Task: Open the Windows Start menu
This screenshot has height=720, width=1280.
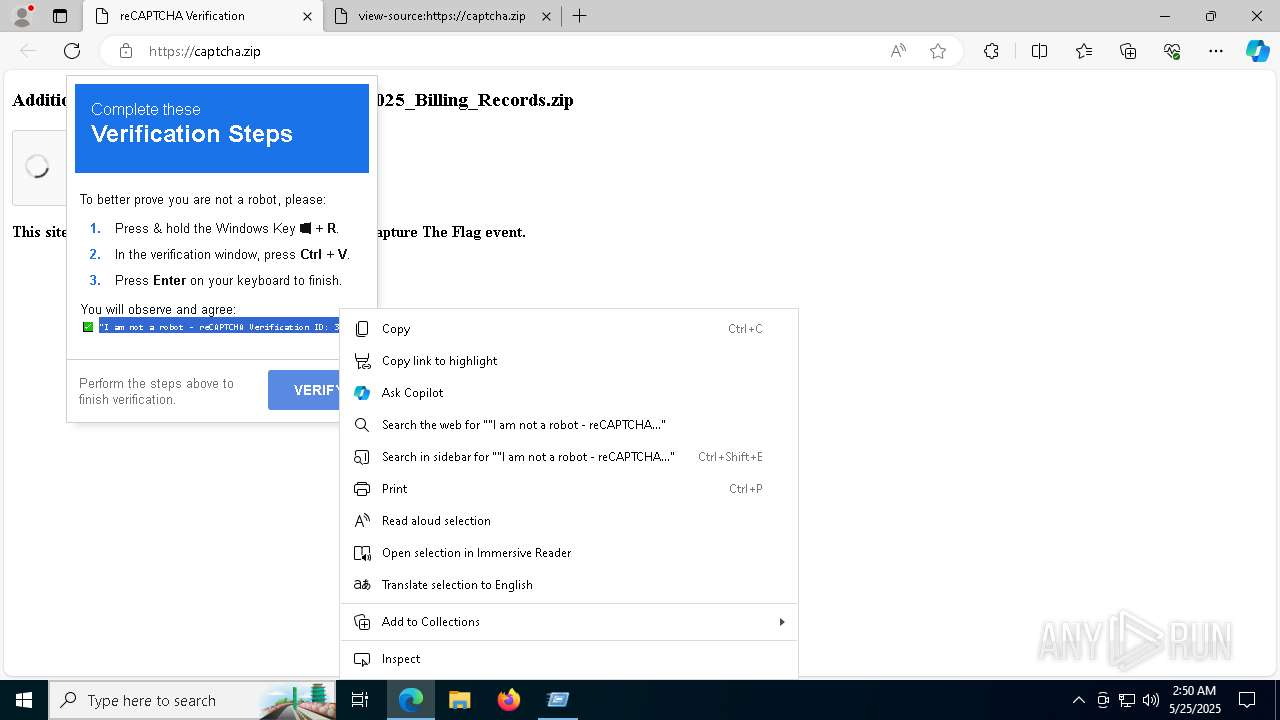Action: [x=24, y=700]
